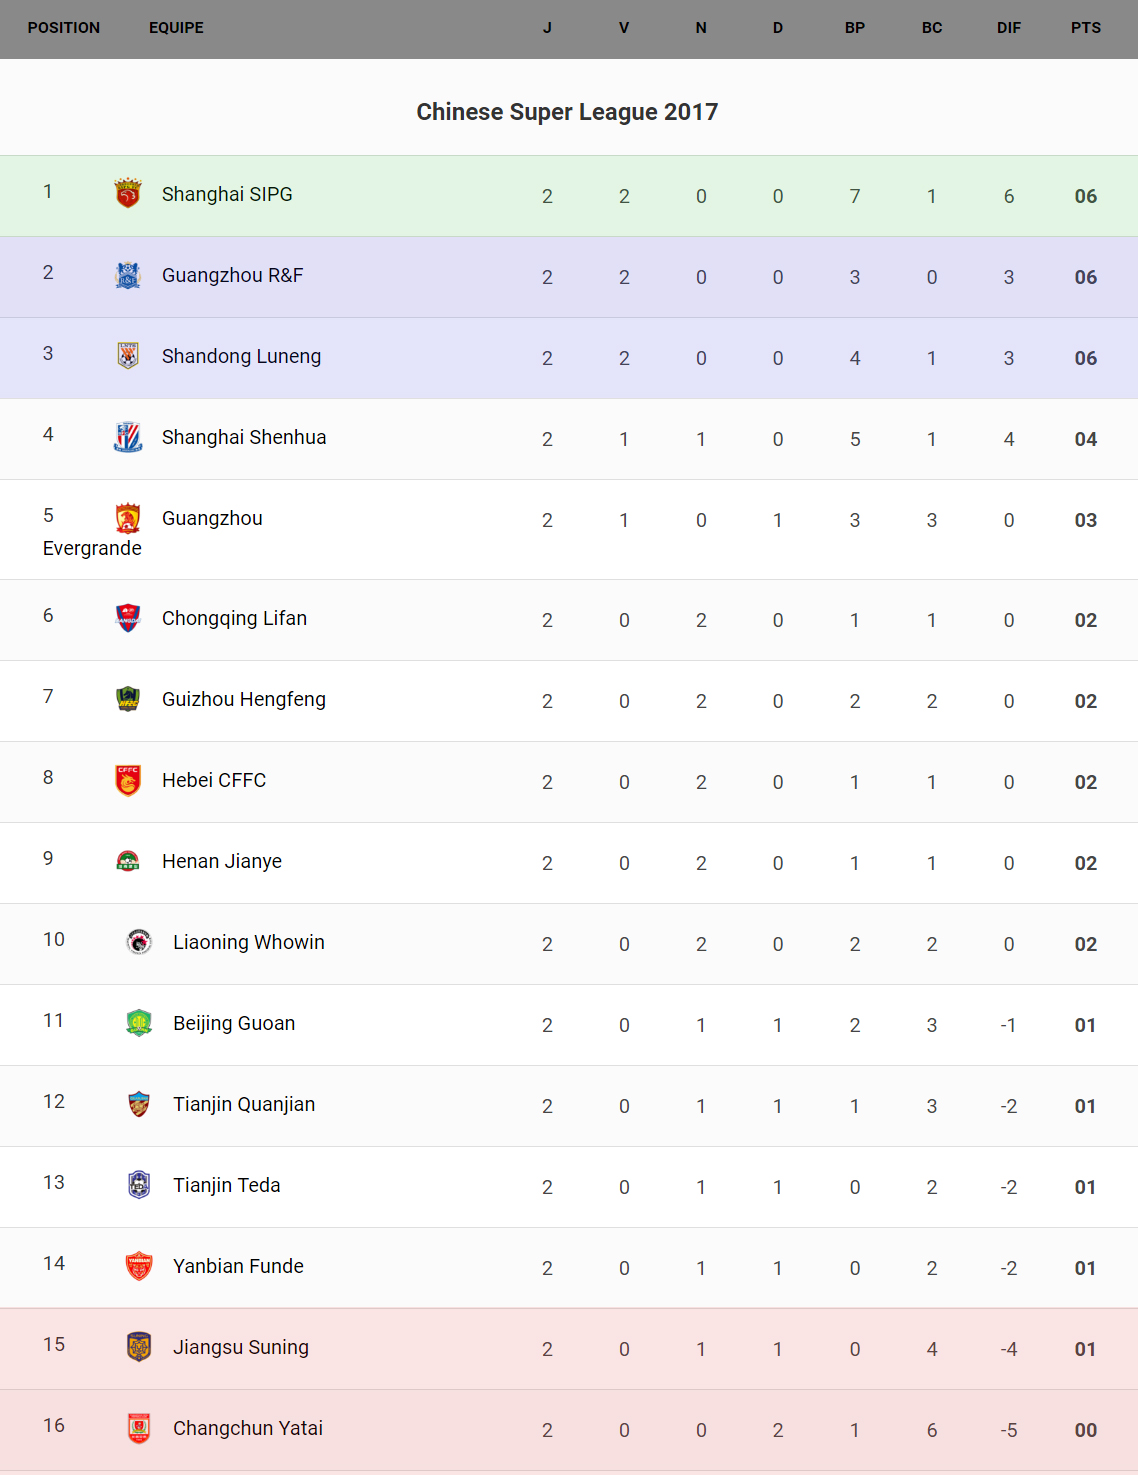Click the EQUIPE column header
This screenshot has width=1138, height=1475.
pyautogui.click(x=176, y=28)
